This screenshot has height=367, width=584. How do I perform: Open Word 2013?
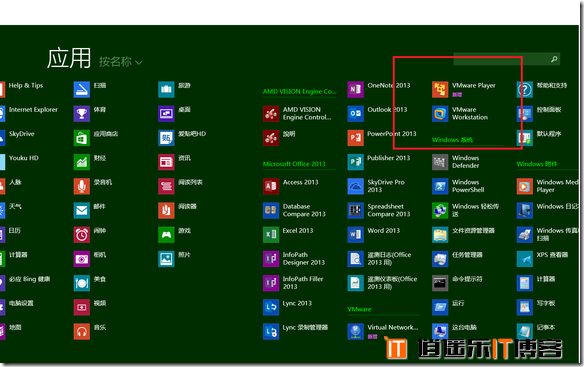[374, 235]
